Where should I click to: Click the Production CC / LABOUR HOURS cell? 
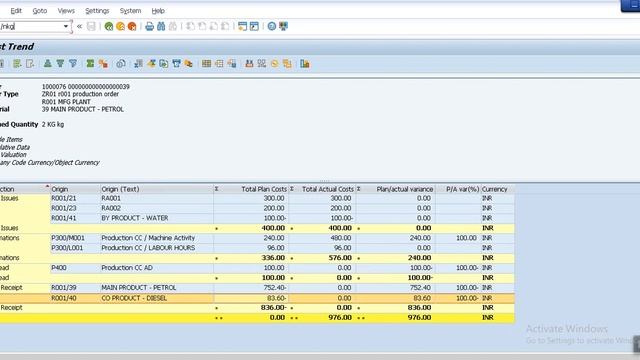[x=157, y=248]
